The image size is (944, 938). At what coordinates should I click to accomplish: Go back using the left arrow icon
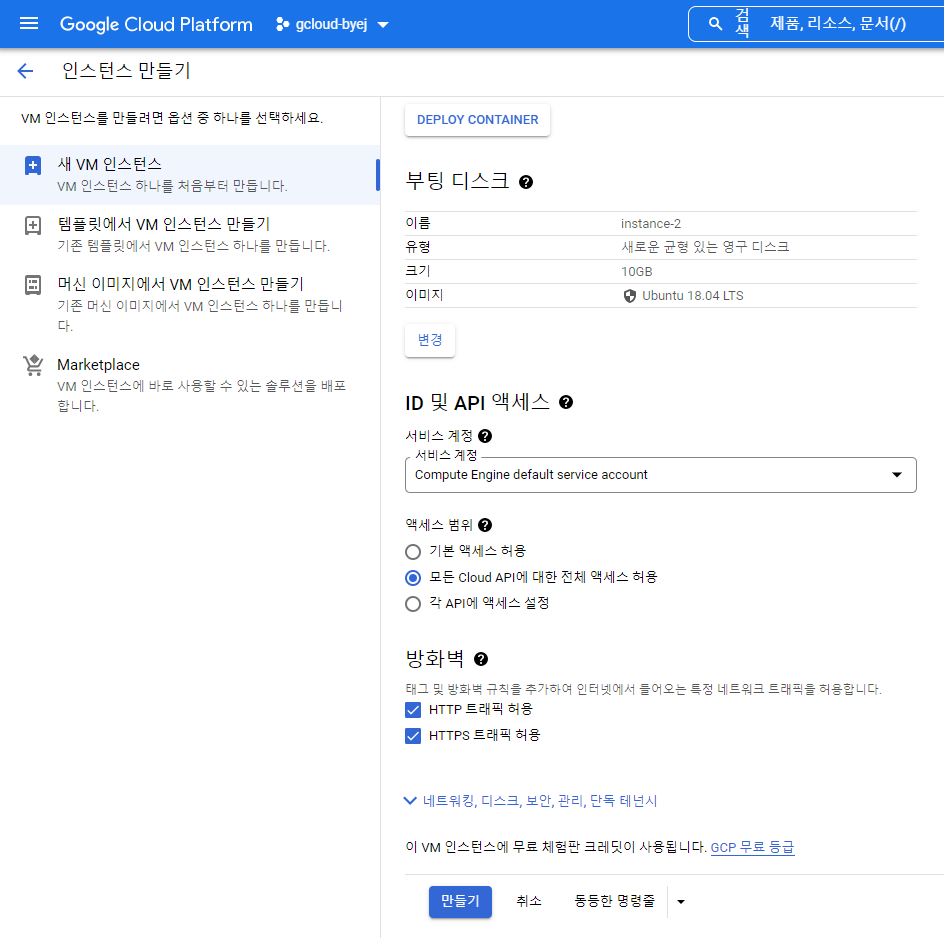[25, 71]
